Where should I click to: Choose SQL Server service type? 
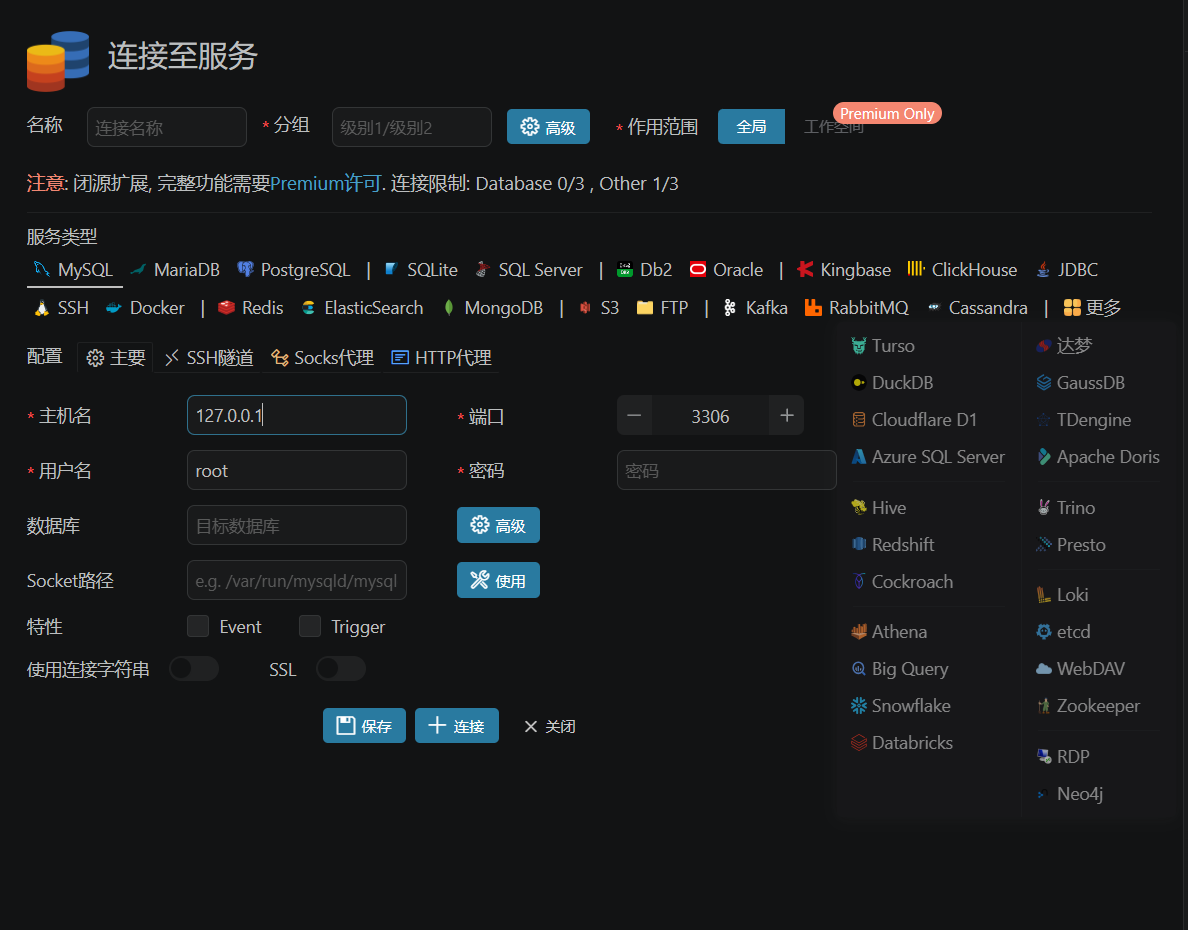coord(529,270)
